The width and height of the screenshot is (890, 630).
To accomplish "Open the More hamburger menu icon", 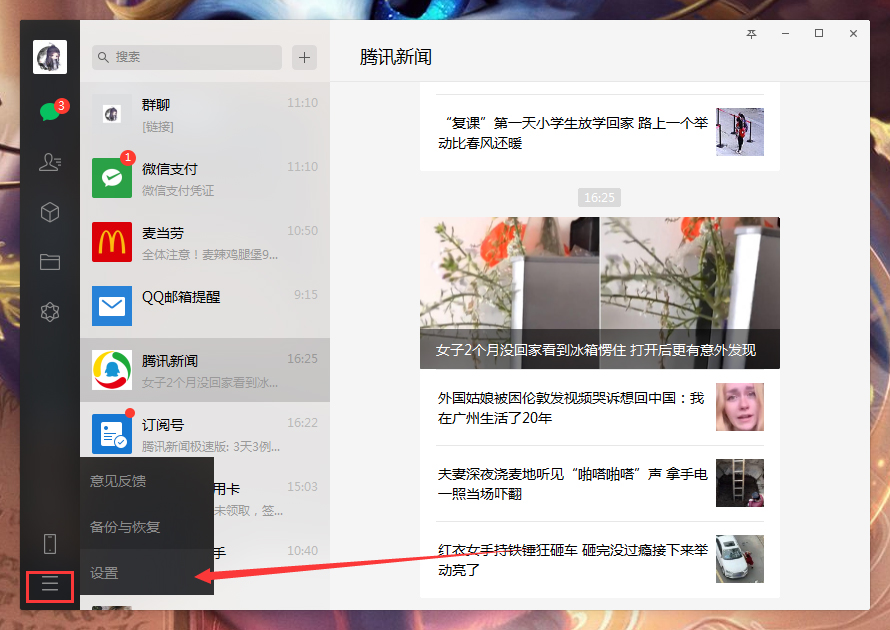I will click(49, 587).
